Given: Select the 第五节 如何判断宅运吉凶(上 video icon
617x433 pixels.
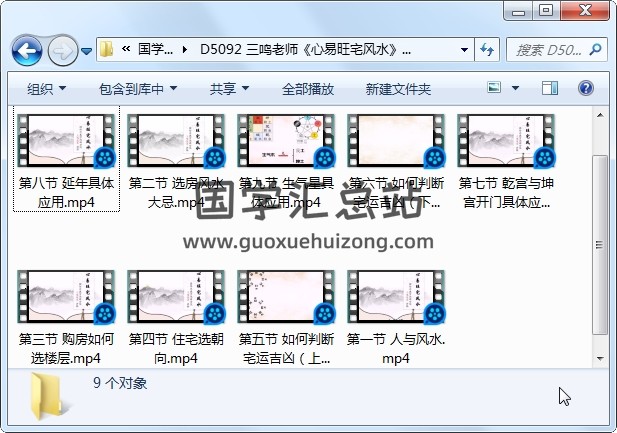Looking at the screenshot, I should click(x=286, y=296).
